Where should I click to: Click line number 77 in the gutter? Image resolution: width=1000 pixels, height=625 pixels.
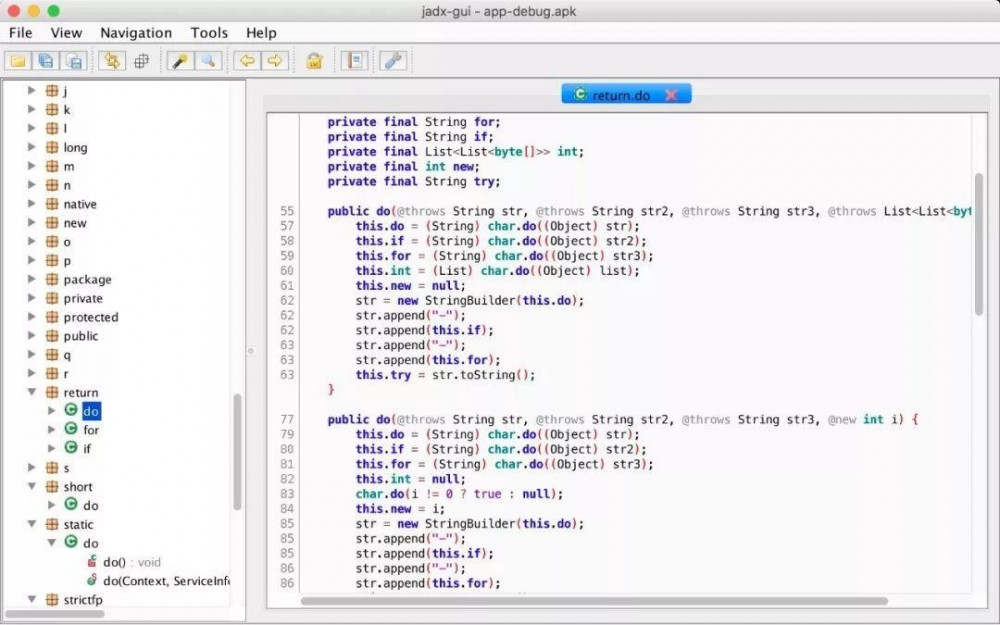pyautogui.click(x=287, y=420)
